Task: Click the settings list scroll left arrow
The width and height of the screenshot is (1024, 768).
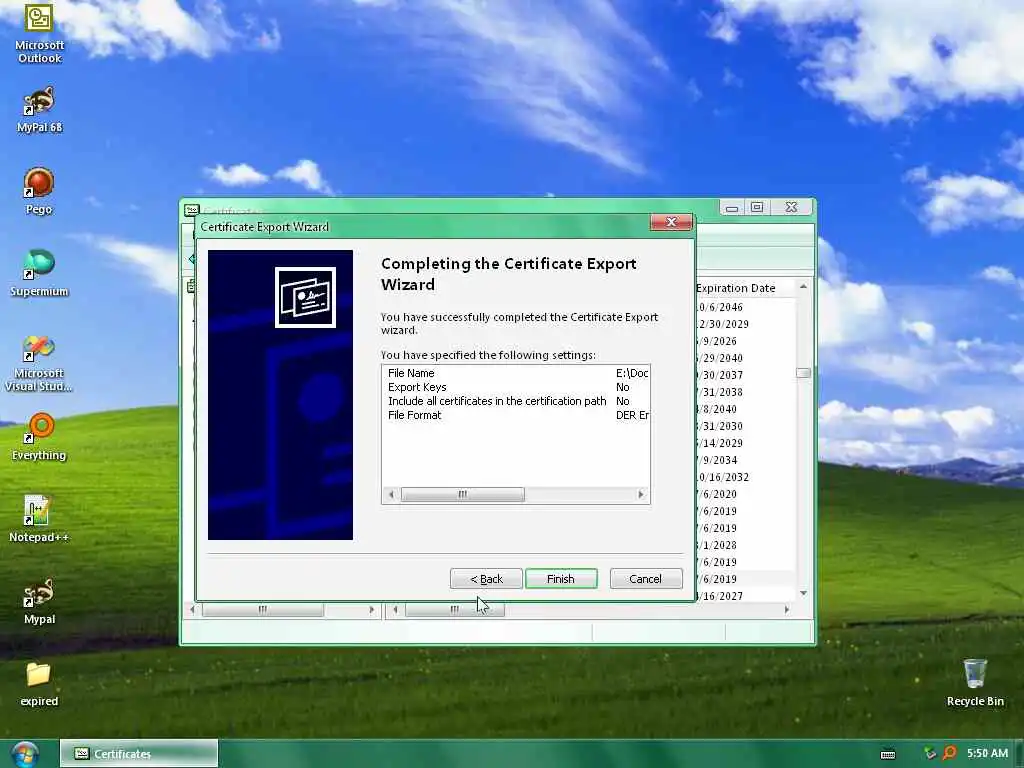Action: click(x=391, y=494)
